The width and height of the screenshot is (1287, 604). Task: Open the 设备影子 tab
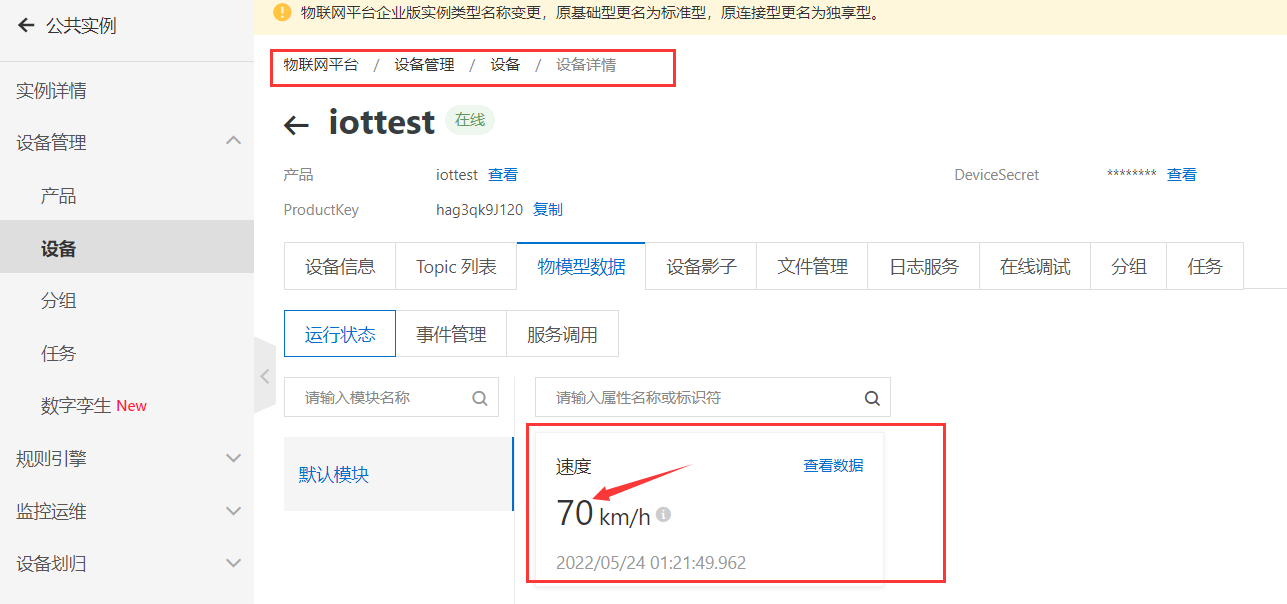[x=701, y=267]
